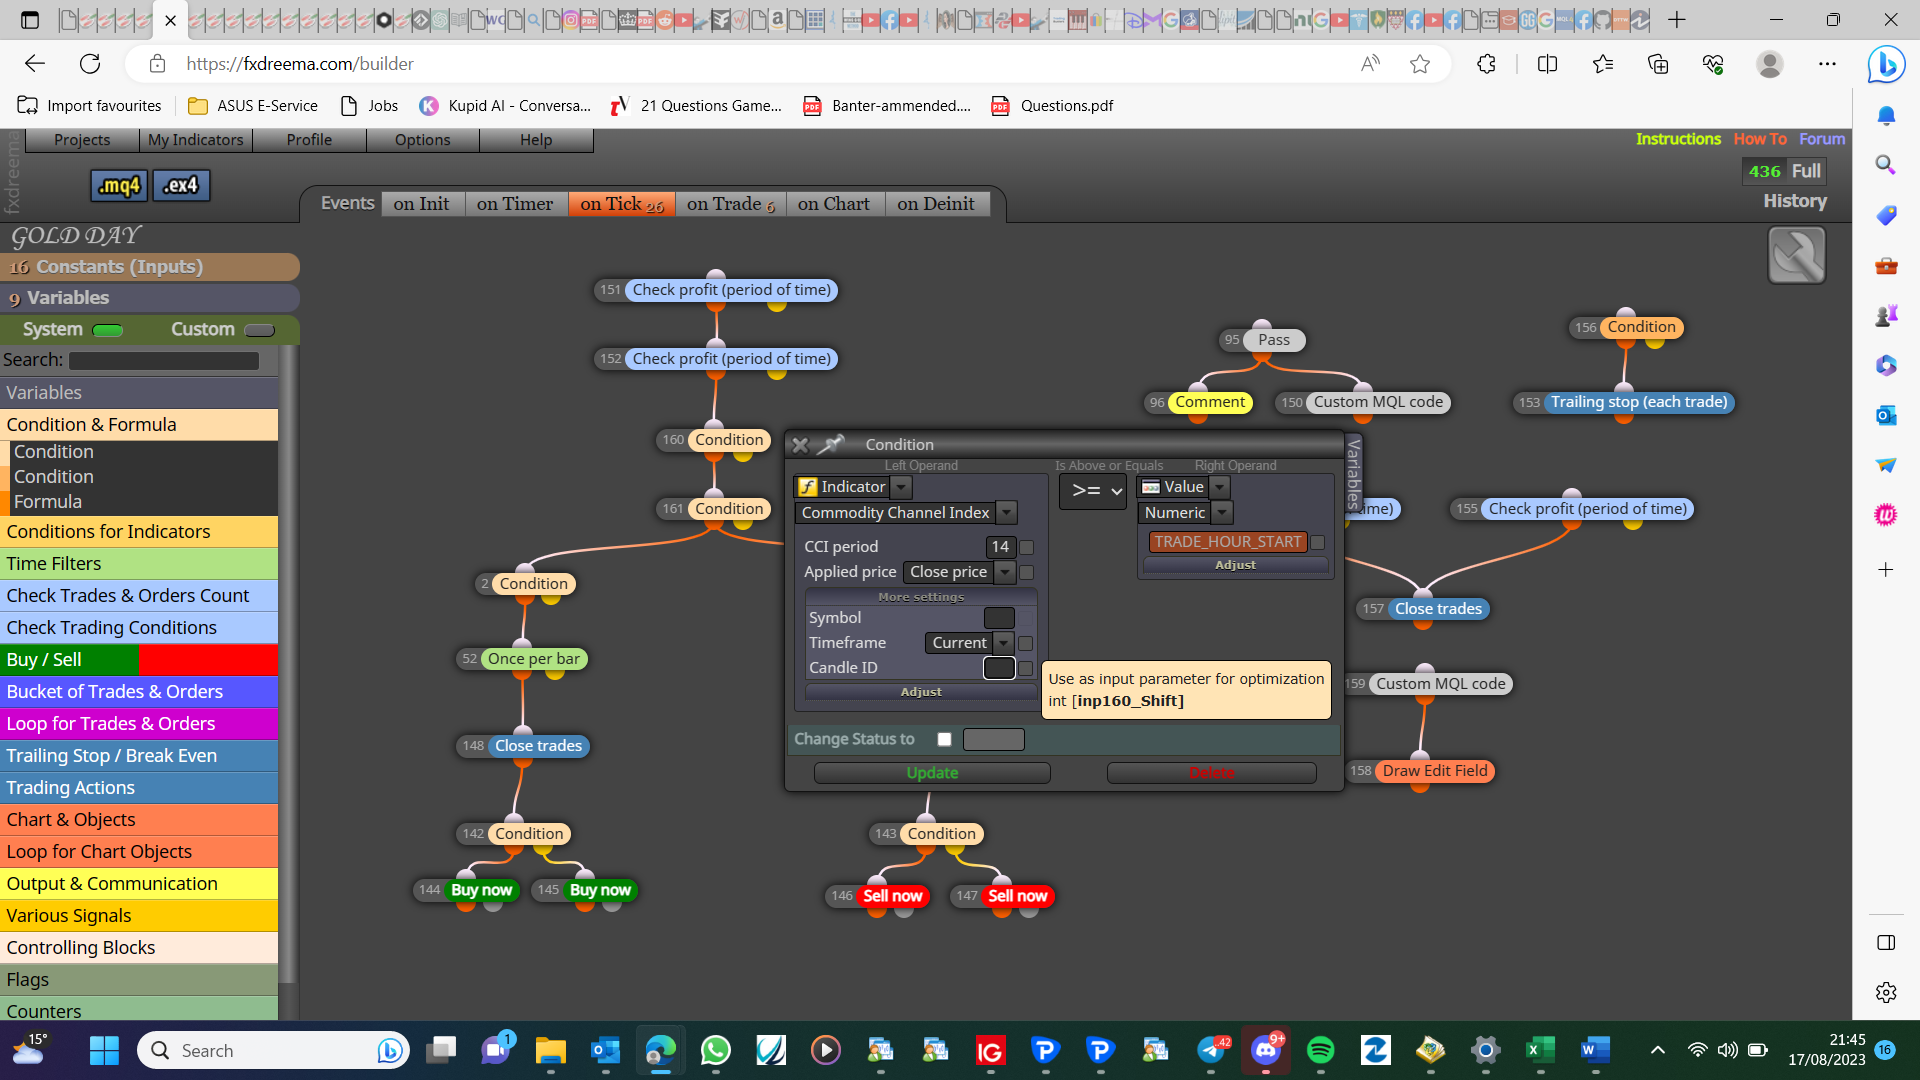This screenshot has height=1080, width=1920.
Task: Click the Candle ID input field
Action: (x=999, y=668)
